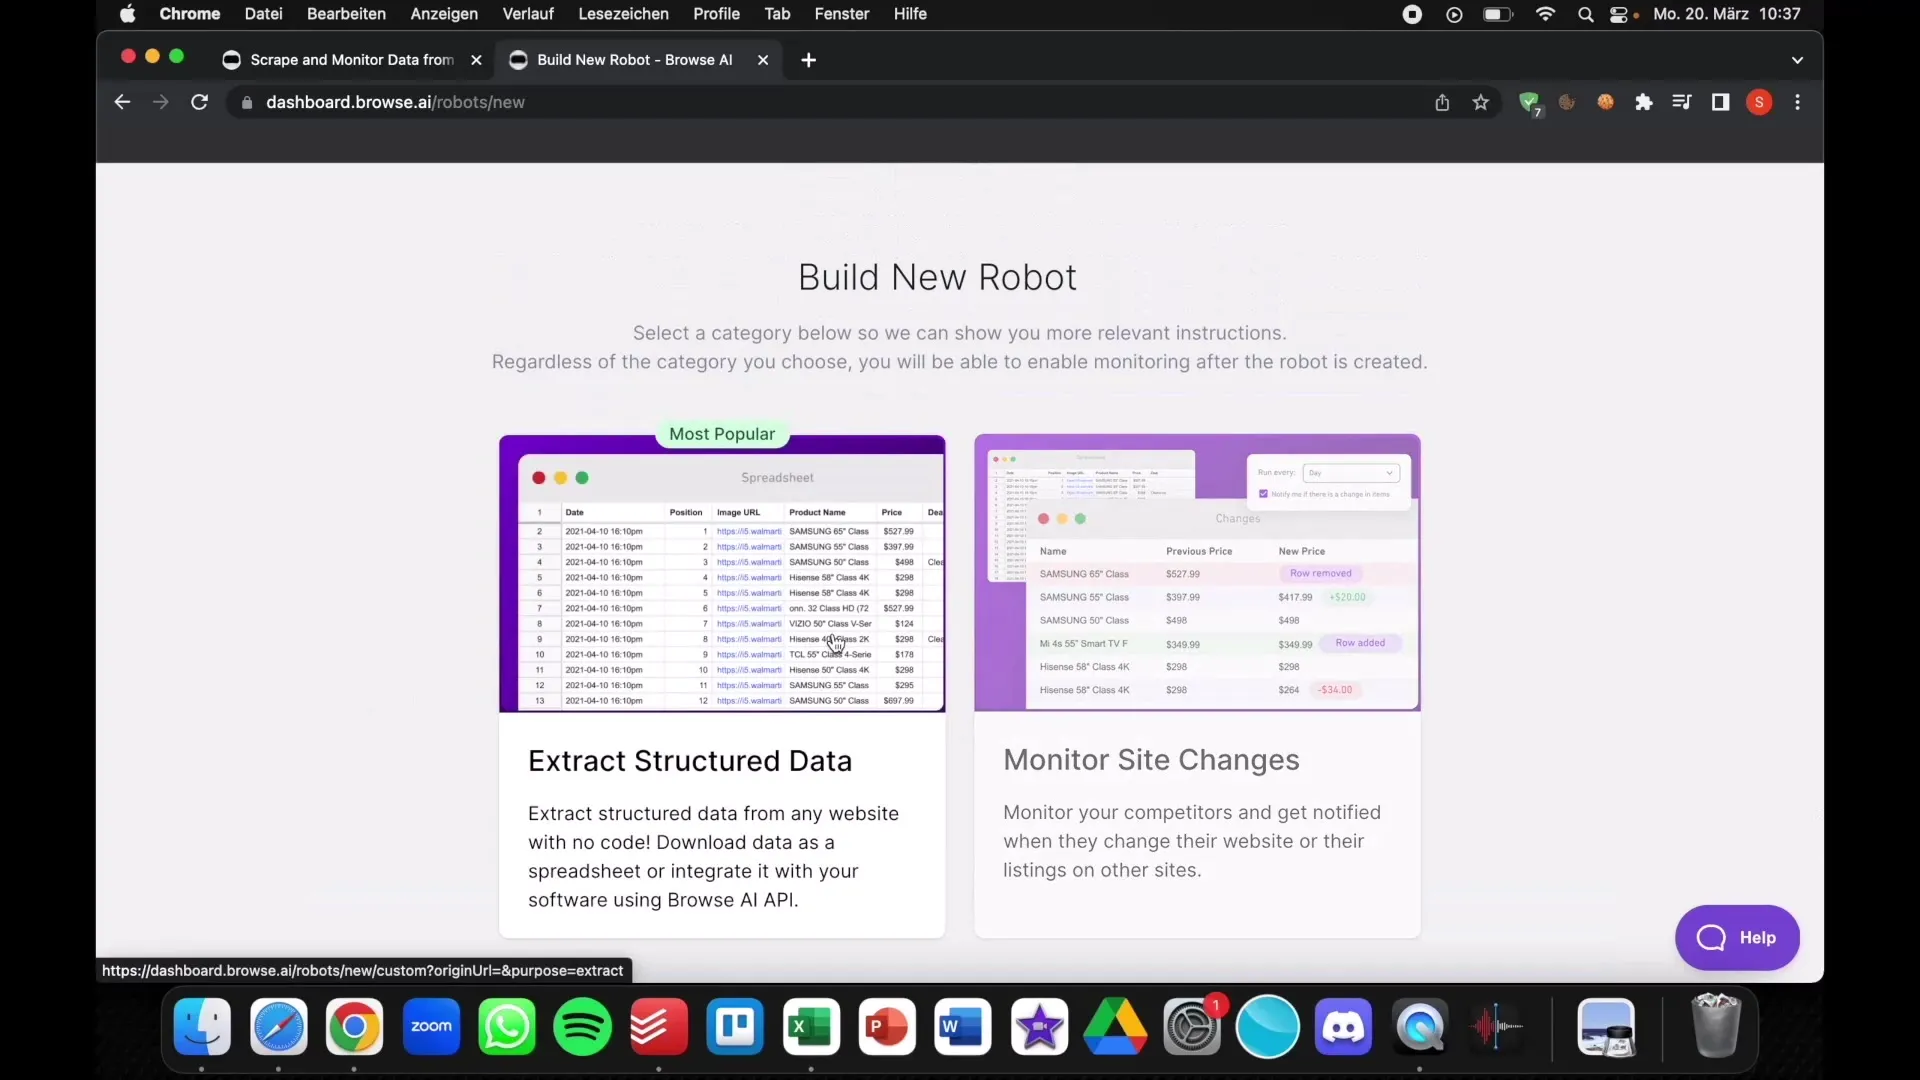Screen dimensions: 1920x1080
Task: Switch to Scrape and Monitor Data tab
Action: coord(352,60)
